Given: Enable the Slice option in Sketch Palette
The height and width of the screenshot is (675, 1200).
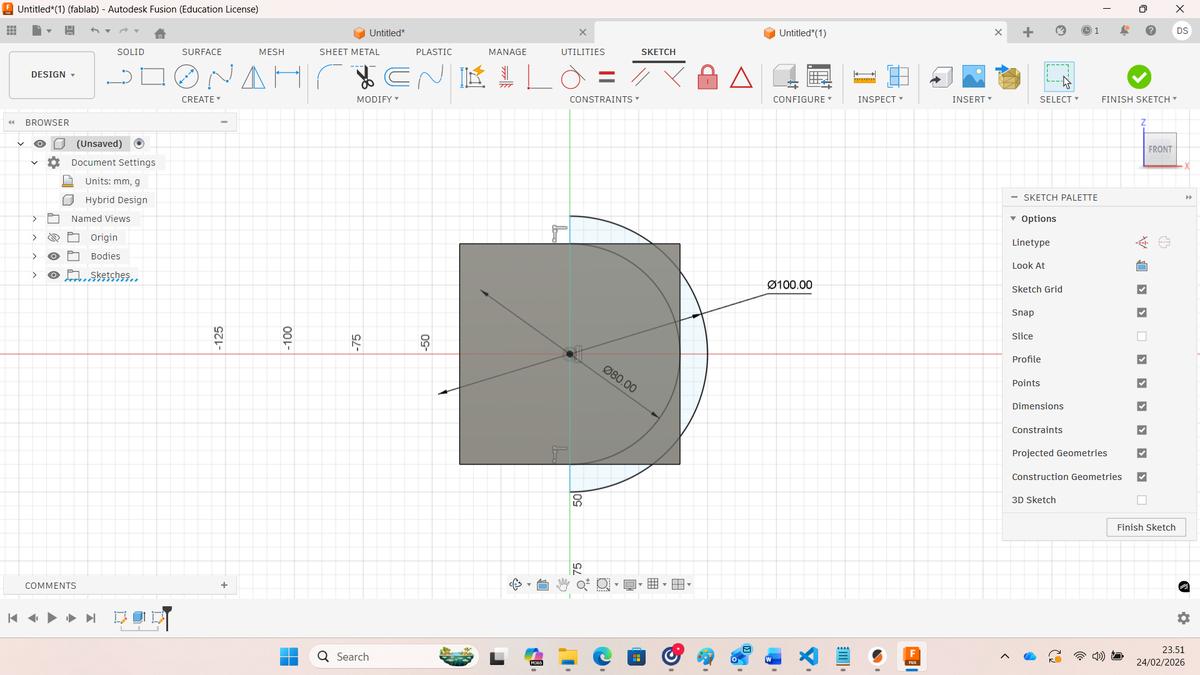Looking at the screenshot, I should (1141, 336).
